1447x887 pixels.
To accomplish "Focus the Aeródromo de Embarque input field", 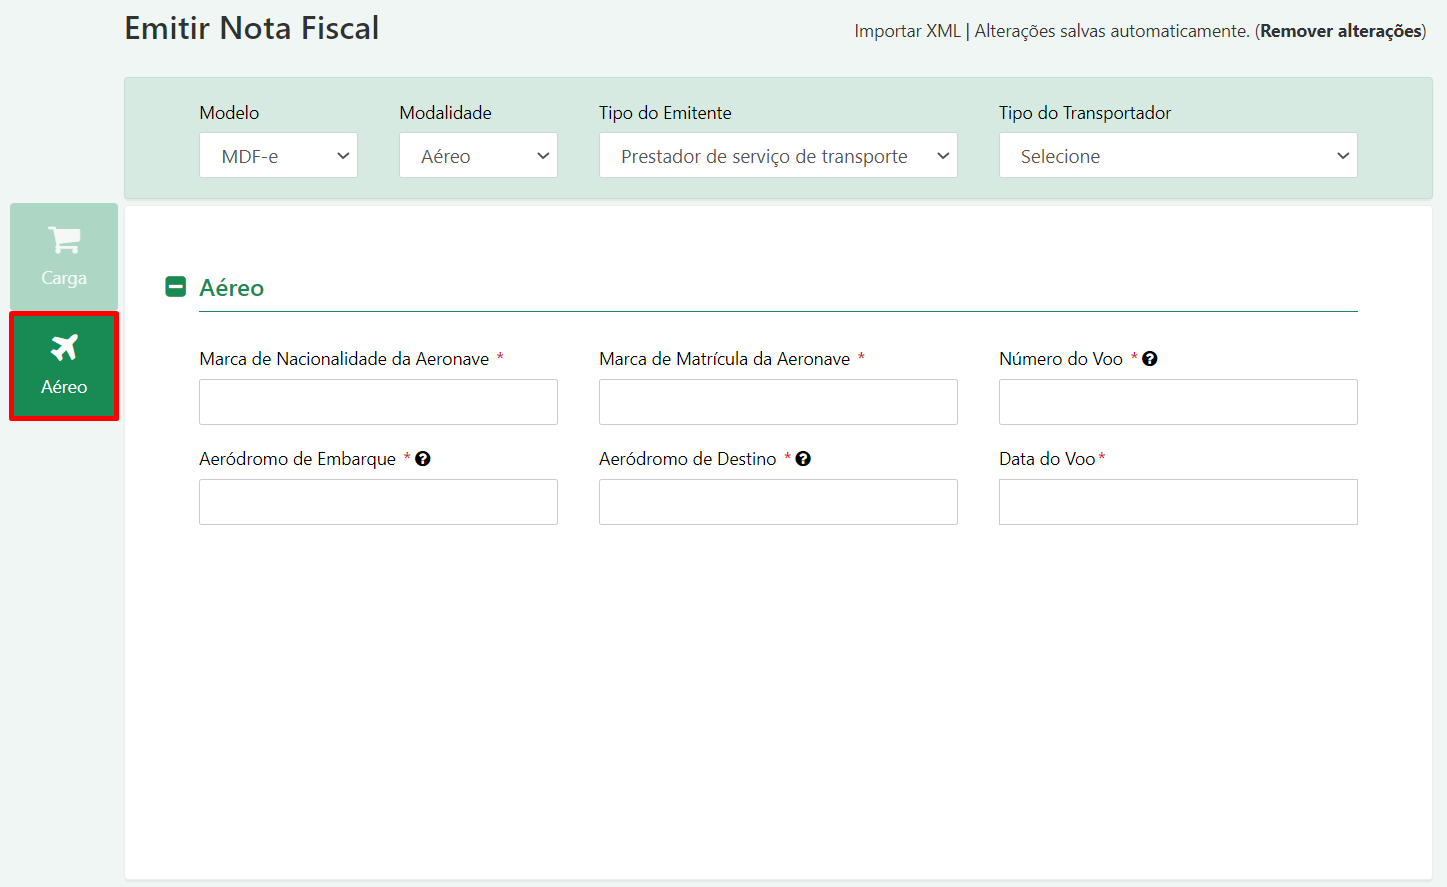I will [x=378, y=502].
